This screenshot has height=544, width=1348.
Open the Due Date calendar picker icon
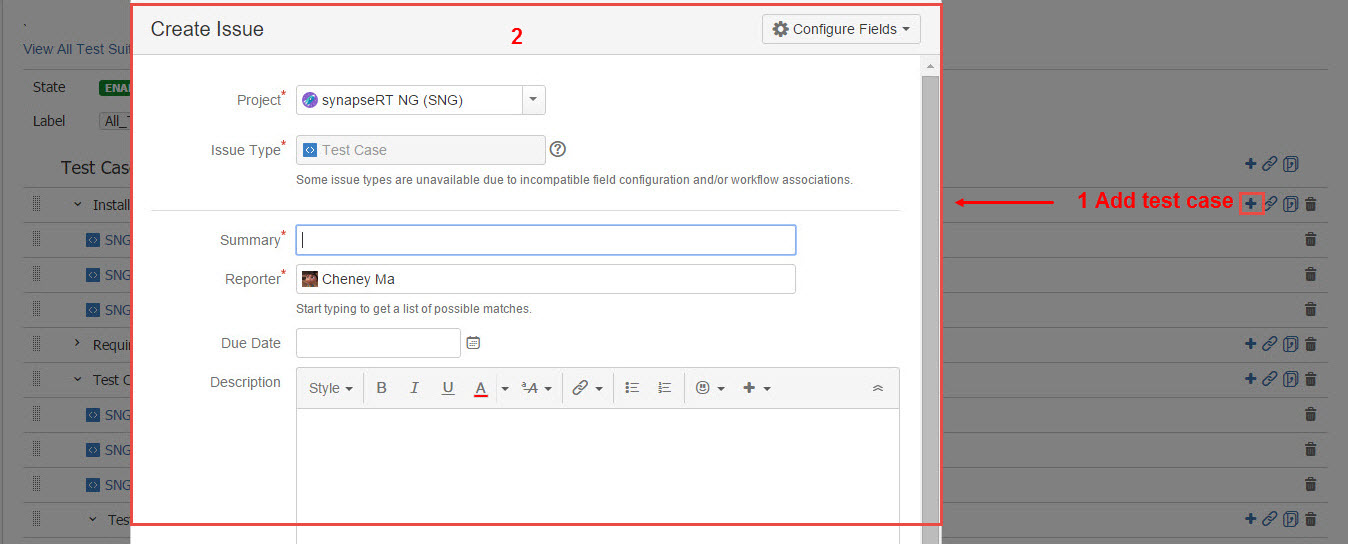point(473,343)
